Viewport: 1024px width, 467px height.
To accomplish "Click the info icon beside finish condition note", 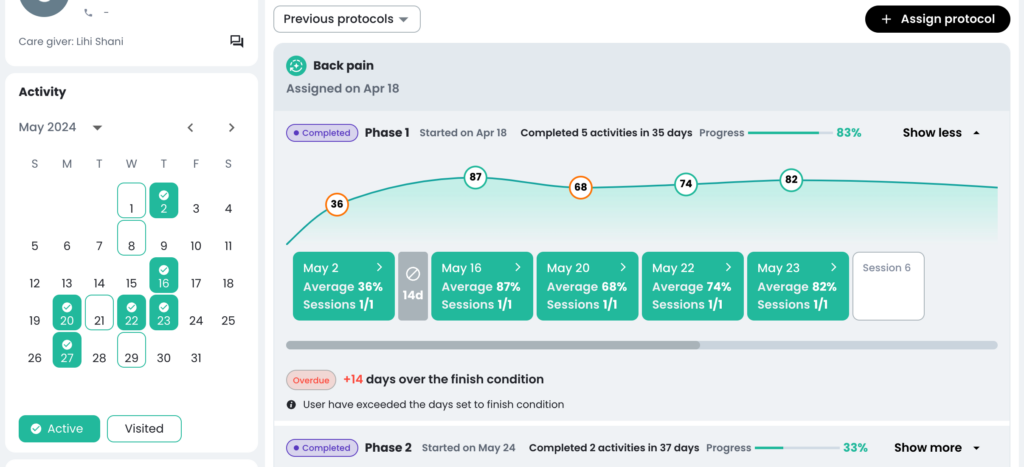I will click(x=291, y=404).
